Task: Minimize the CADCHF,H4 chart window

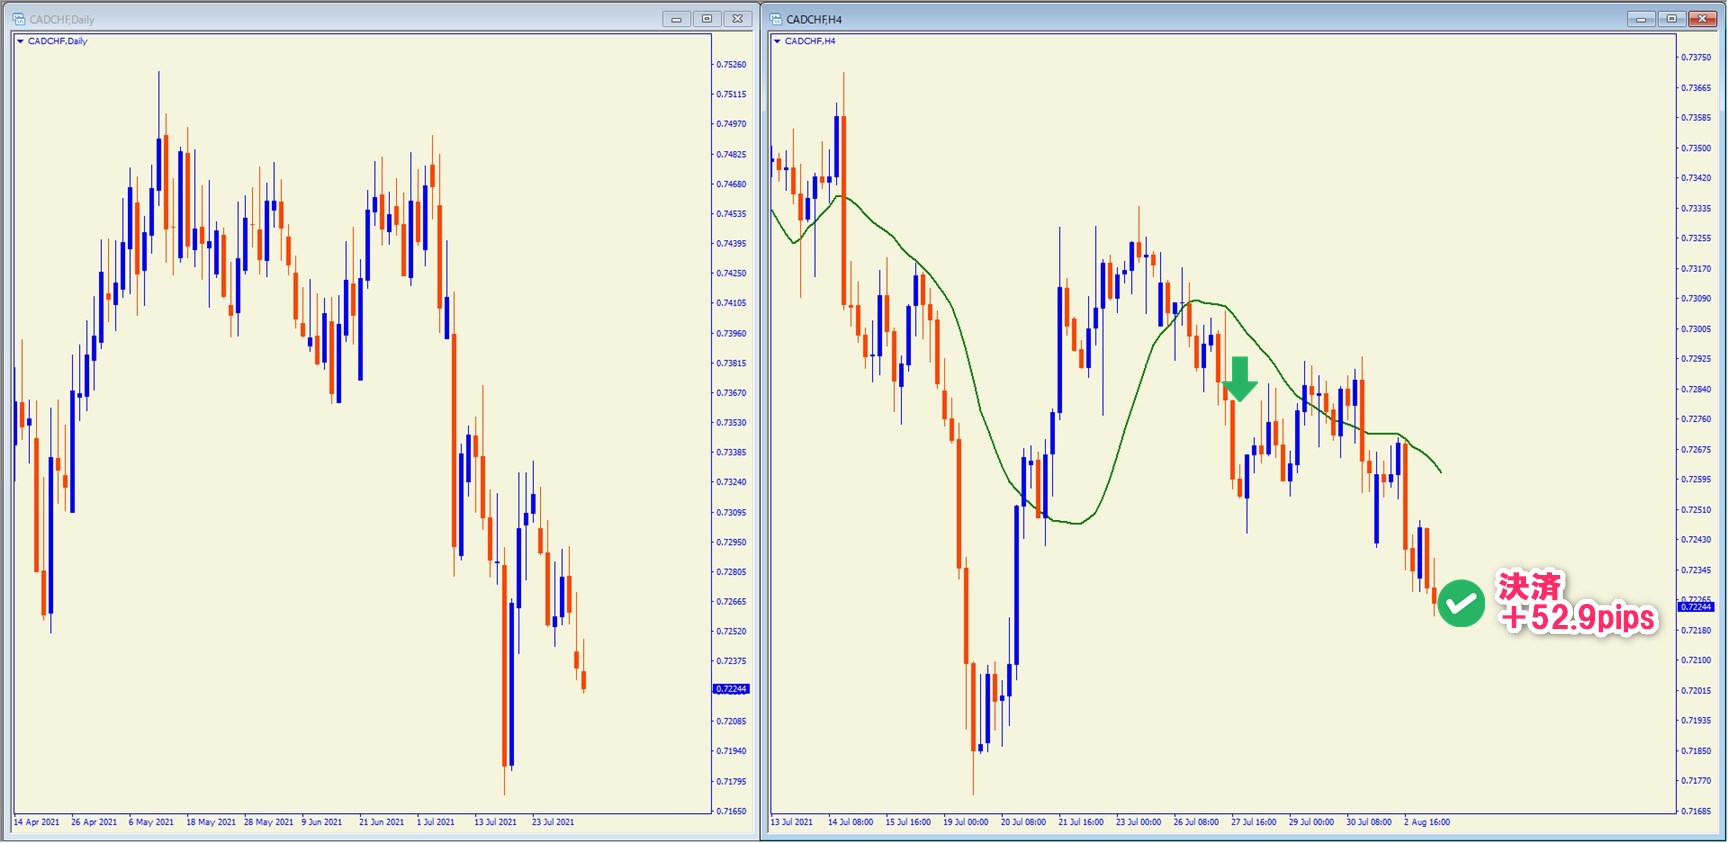Action: coord(1641,19)
